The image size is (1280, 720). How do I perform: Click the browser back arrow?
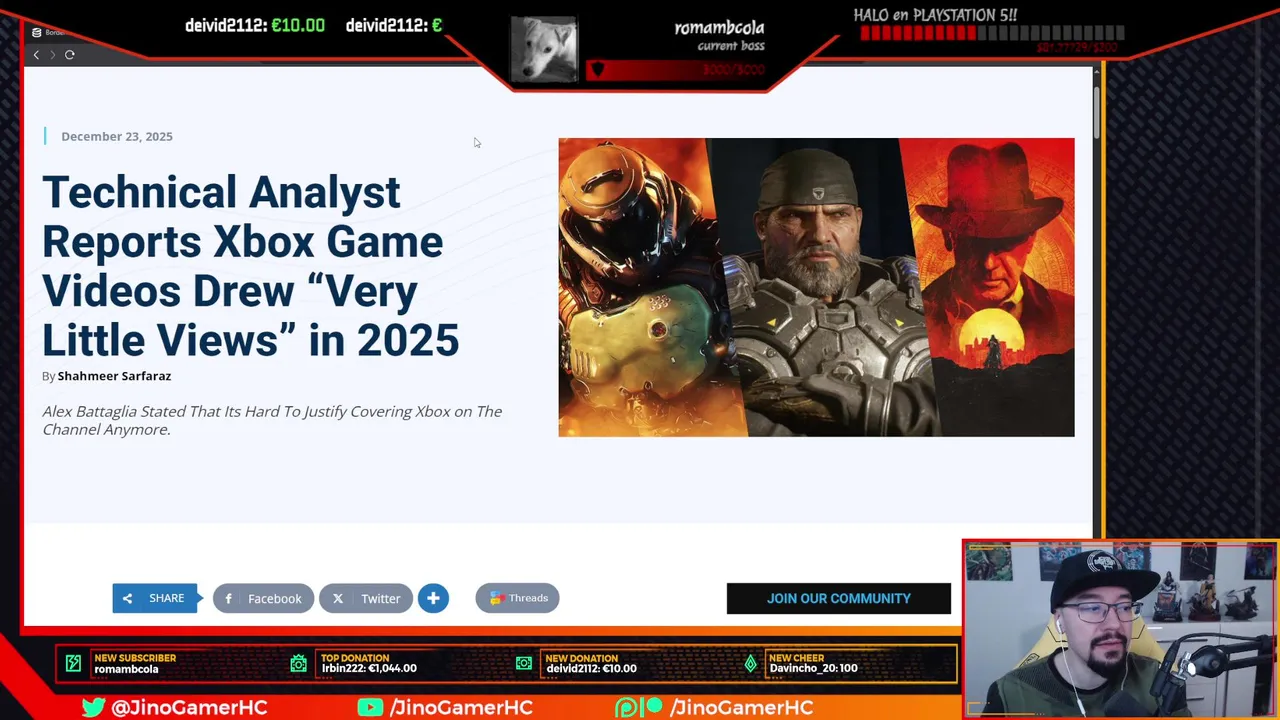[x=36, y=54]
